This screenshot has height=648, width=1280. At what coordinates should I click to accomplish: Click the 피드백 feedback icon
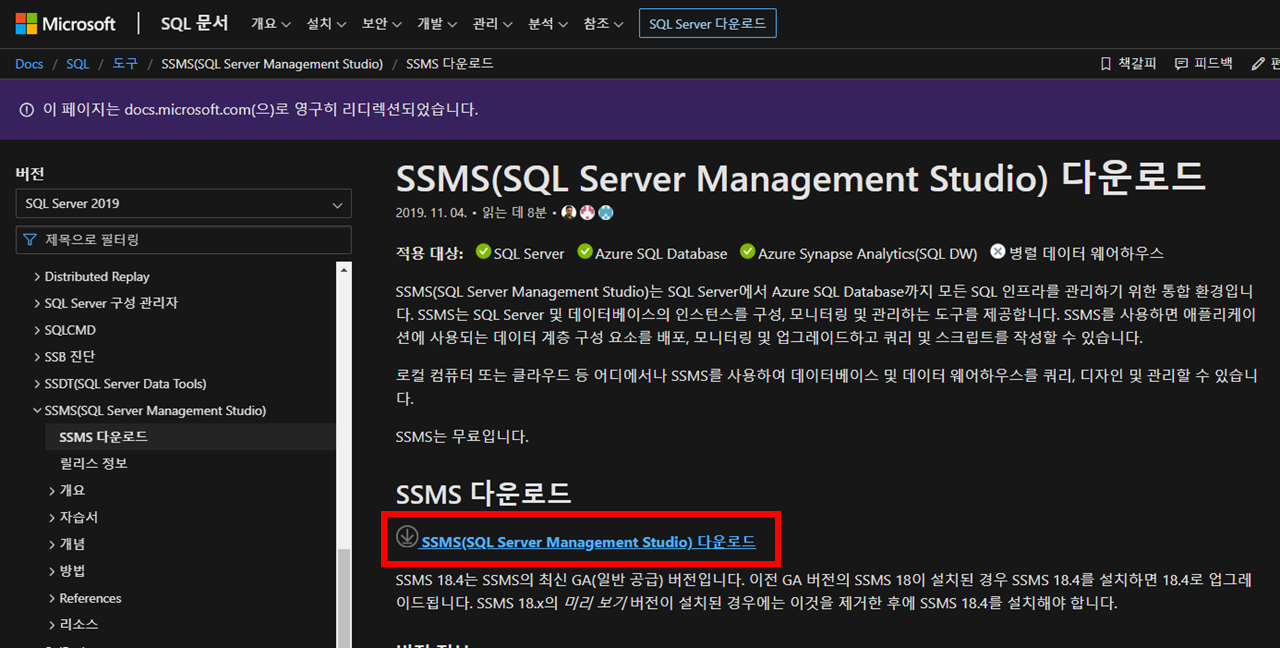point(1181,63)
